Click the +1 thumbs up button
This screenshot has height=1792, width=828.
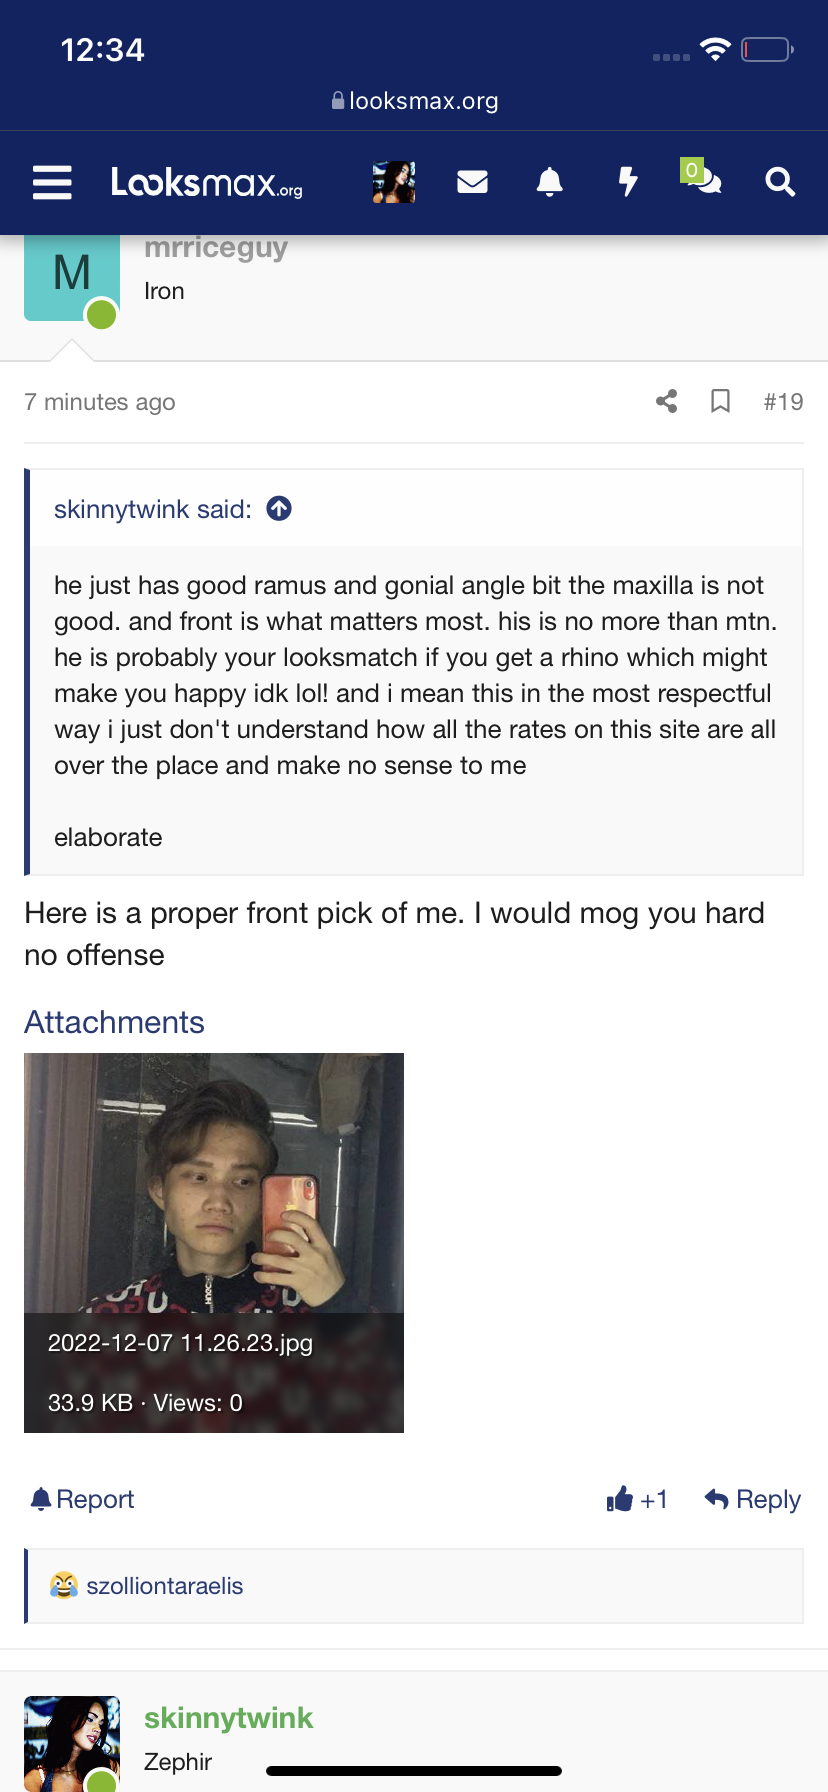pos(637,1499)
